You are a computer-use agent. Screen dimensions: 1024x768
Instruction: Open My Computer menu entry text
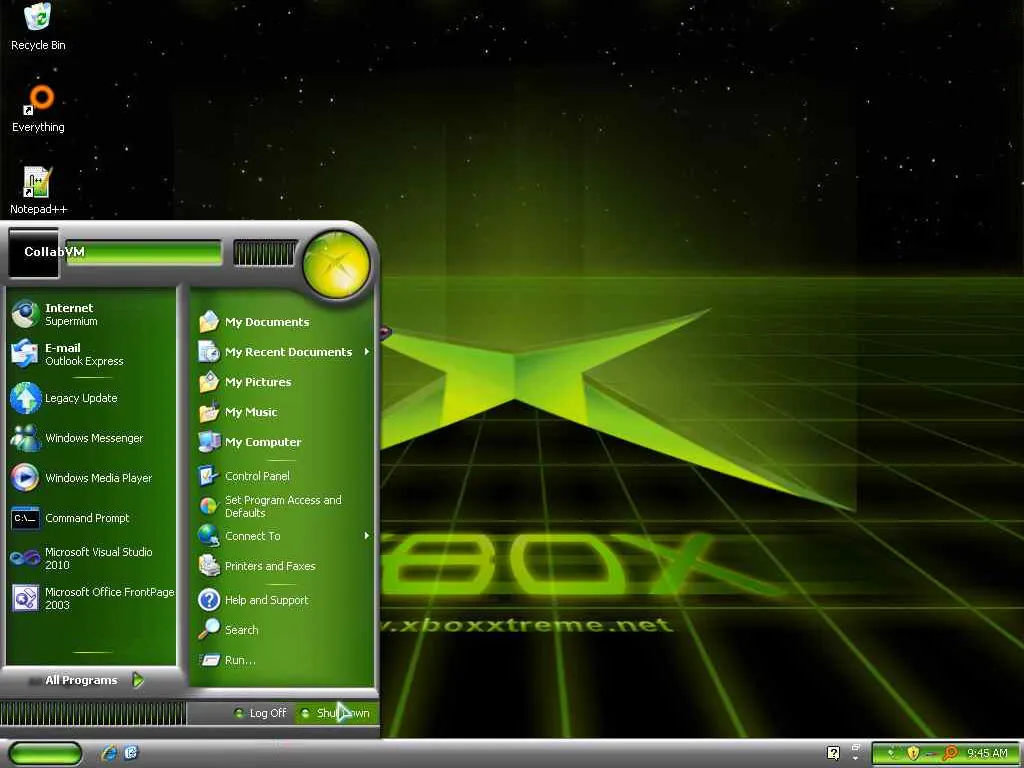263,441
